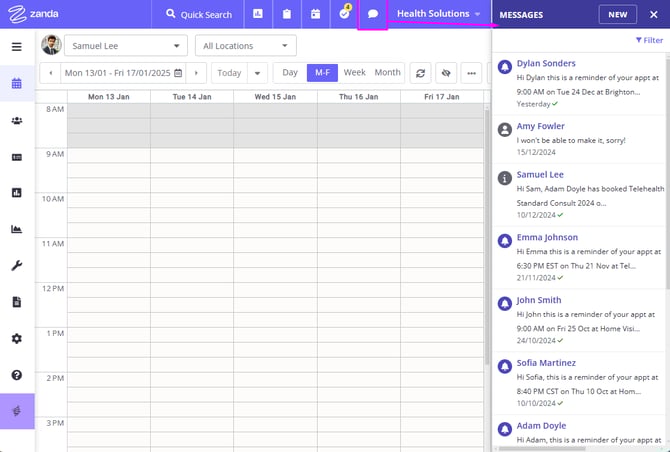Open the help question mark icon
Screen dimensions: 670x452
coord(17,375)
